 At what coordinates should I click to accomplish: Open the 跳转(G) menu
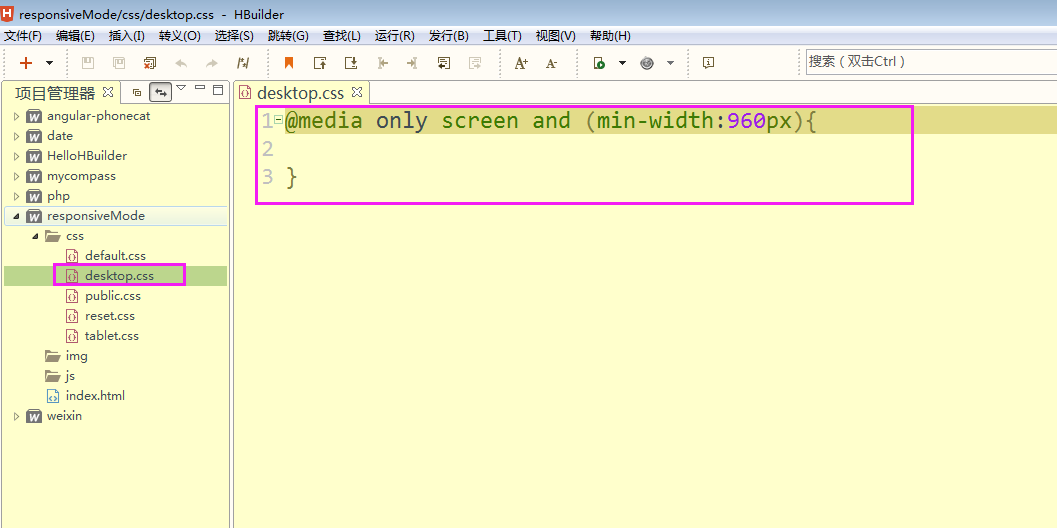pyautogui.click(x=288, y=36)
